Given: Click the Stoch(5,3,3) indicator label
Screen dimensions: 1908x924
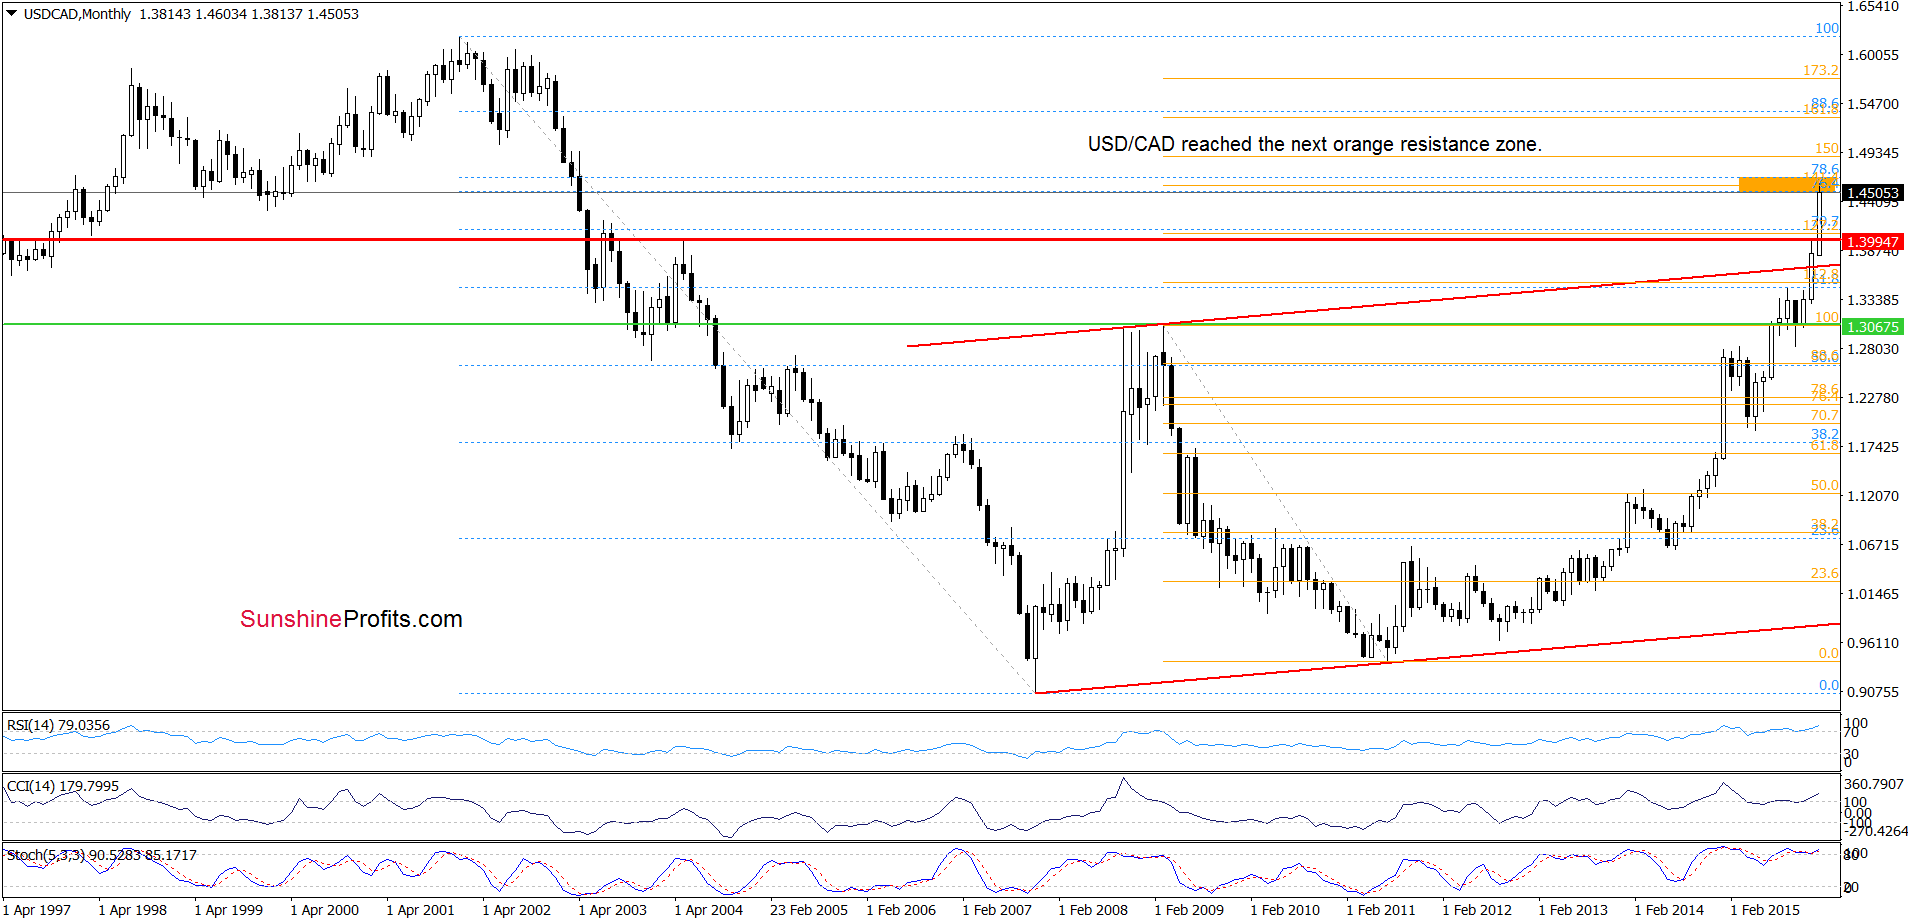Looking at the screenshot, I should point(101,855).
